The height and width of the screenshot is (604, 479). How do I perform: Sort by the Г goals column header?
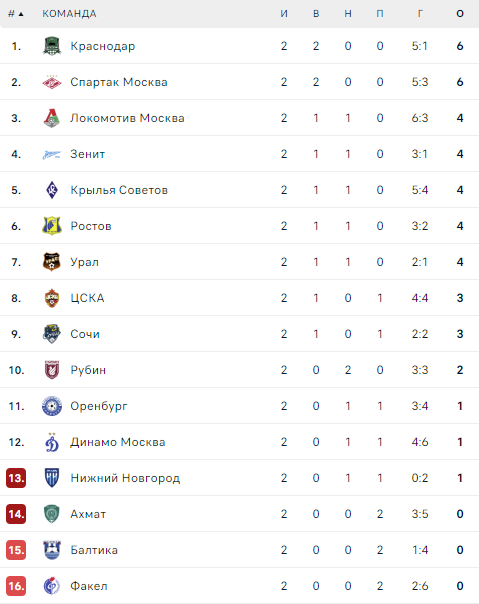pos(420,14)
